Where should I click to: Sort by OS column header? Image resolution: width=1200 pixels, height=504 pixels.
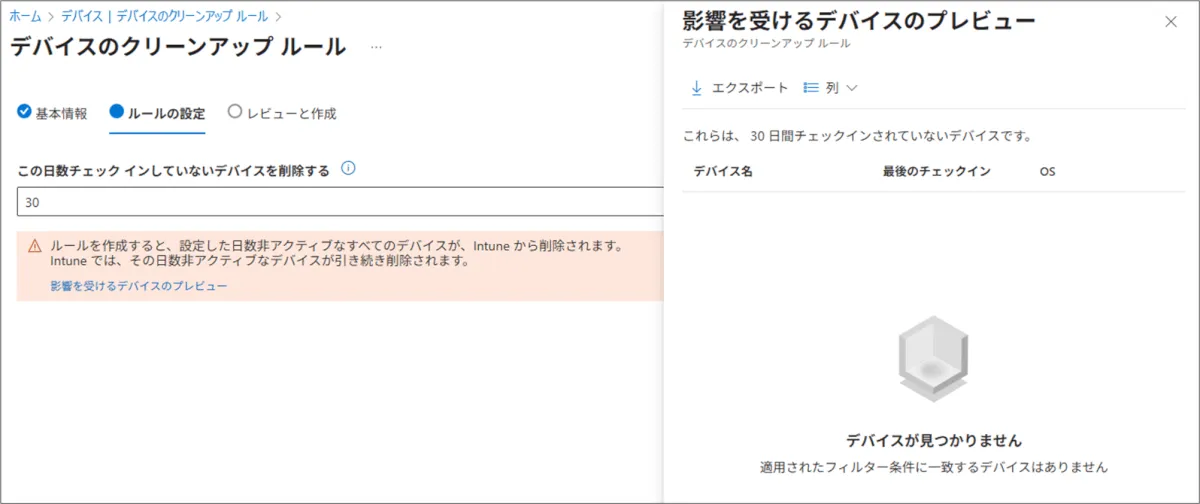(x=1047, y=172)
